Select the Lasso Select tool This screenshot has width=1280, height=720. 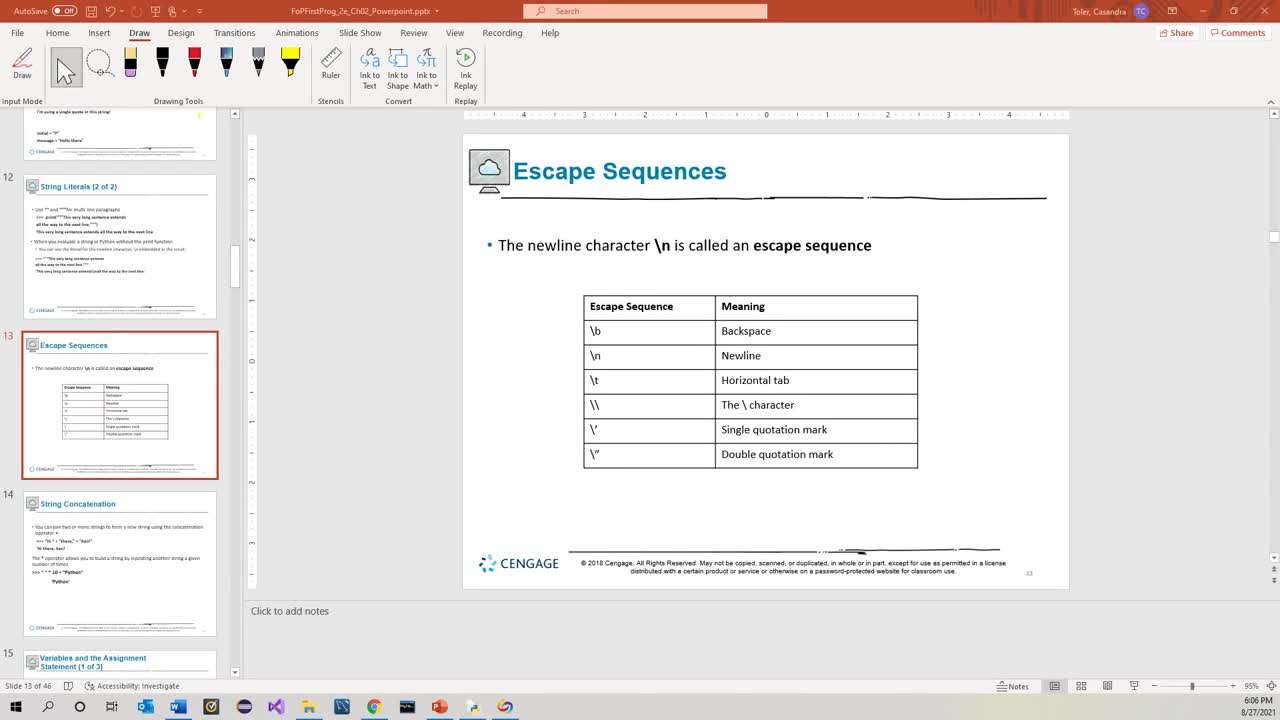99,66
